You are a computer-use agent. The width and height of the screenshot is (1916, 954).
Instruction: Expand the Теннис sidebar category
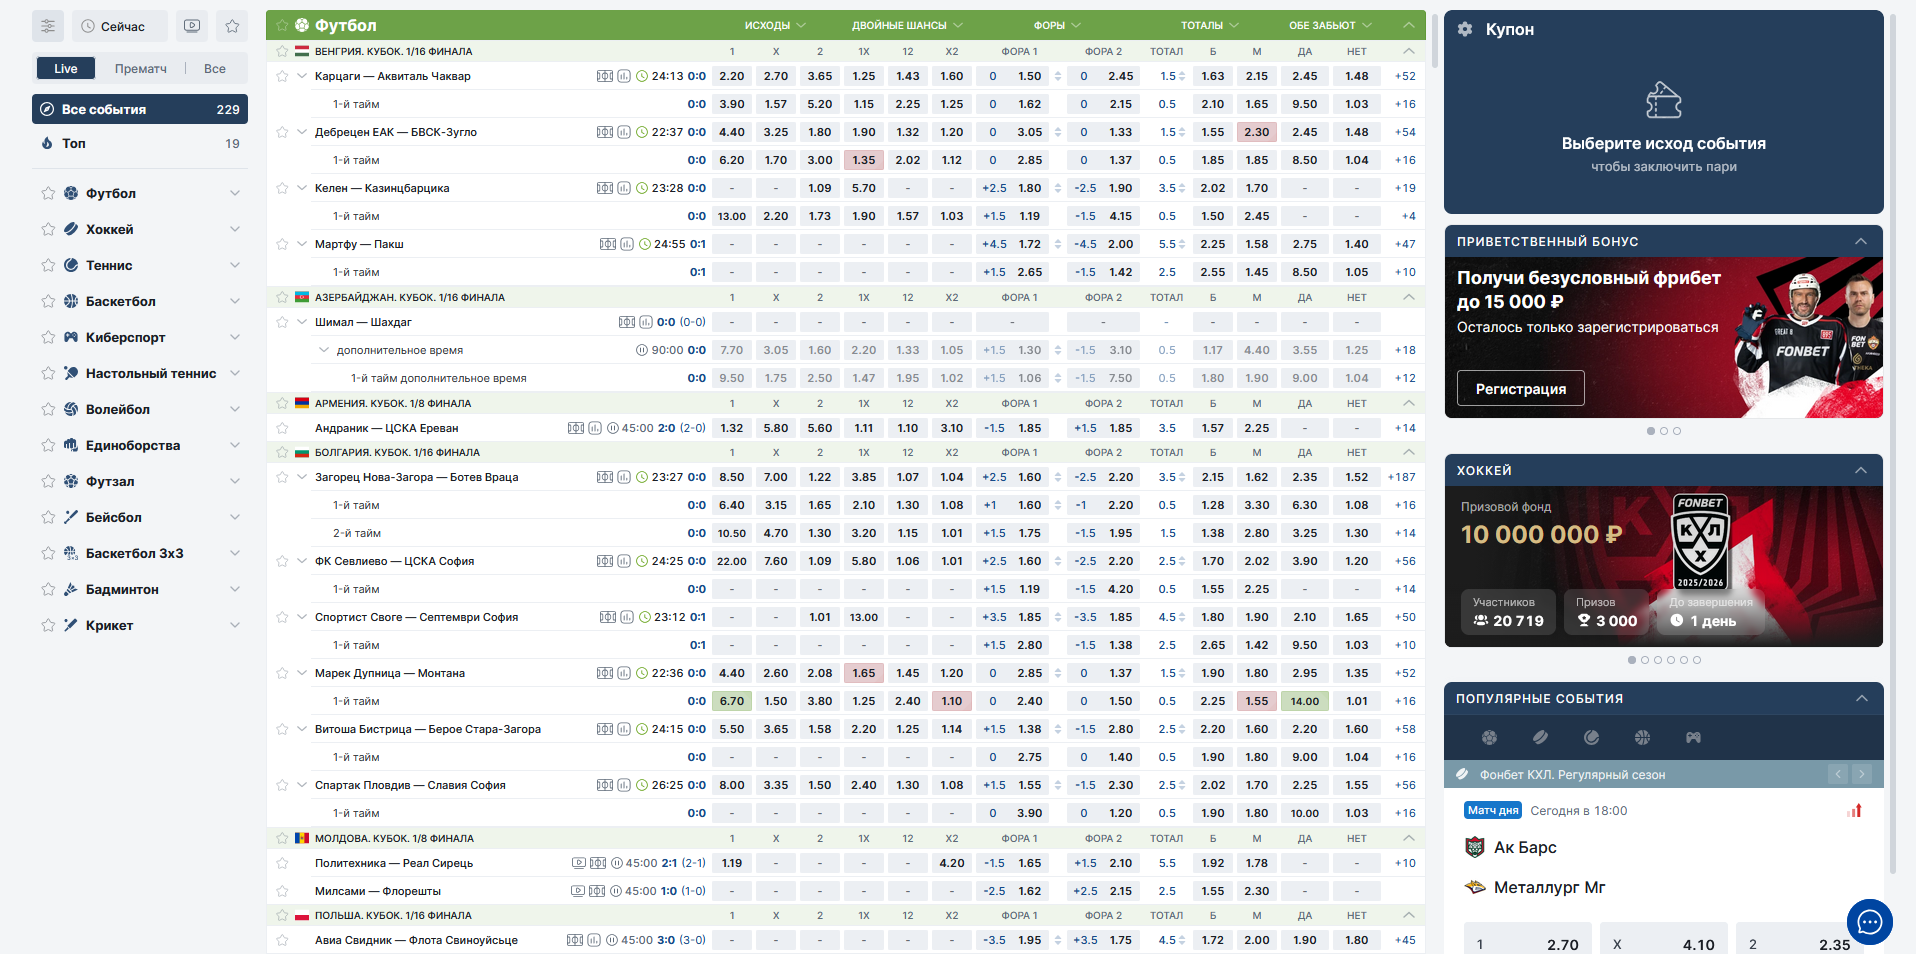pos(235,266)
